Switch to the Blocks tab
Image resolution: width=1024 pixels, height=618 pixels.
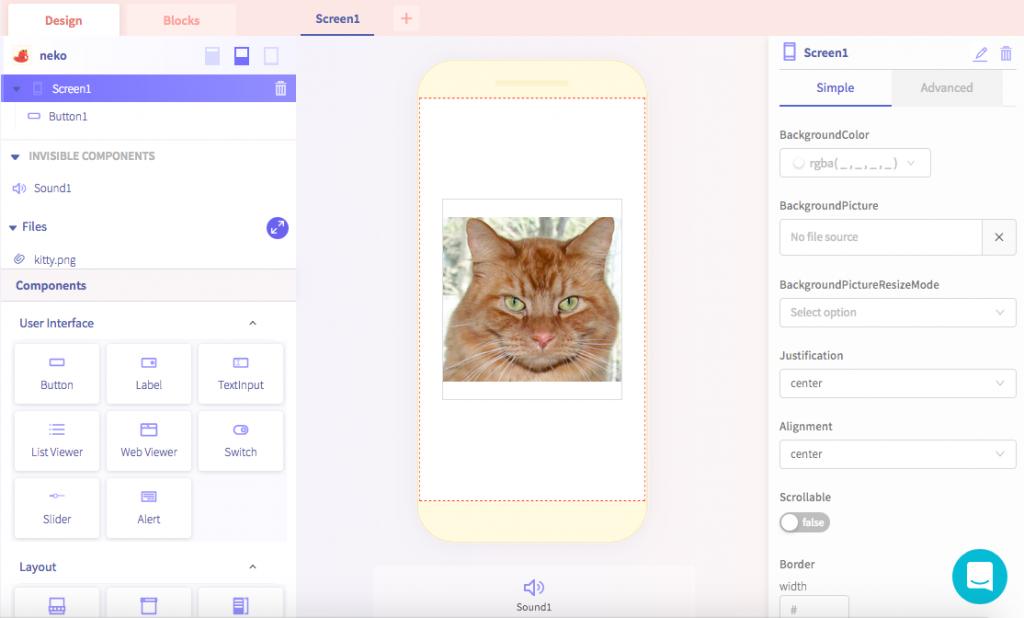pos(181,20)
